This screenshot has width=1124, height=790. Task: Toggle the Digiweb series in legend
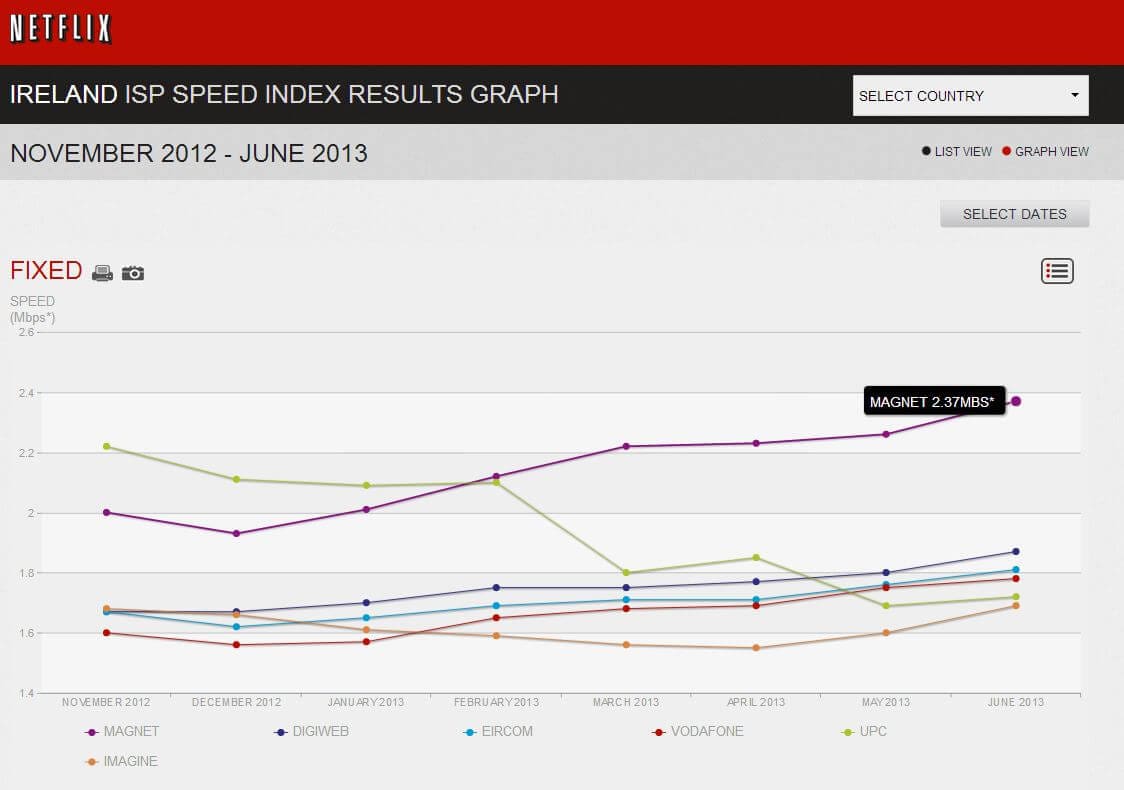[x=312, y=731]
